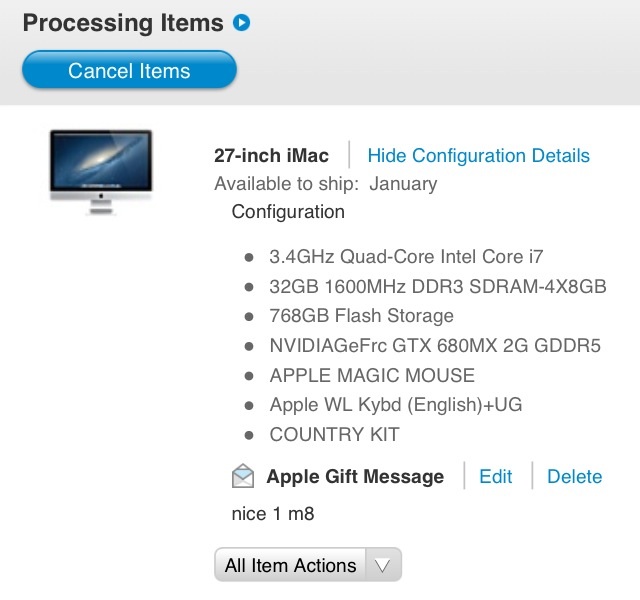The image size is (640, 600).
Task: Click the 768GB Flash Storage entry
Action: coord(362,316)
